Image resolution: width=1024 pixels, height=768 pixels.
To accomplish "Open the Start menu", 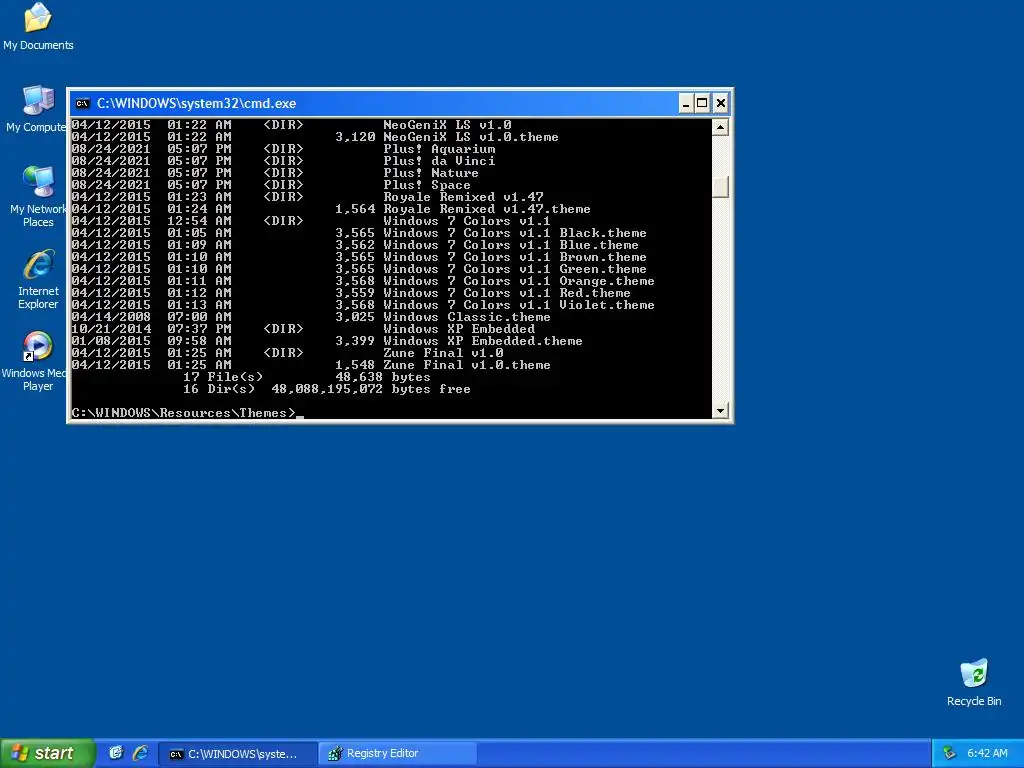I will (47, 753).
